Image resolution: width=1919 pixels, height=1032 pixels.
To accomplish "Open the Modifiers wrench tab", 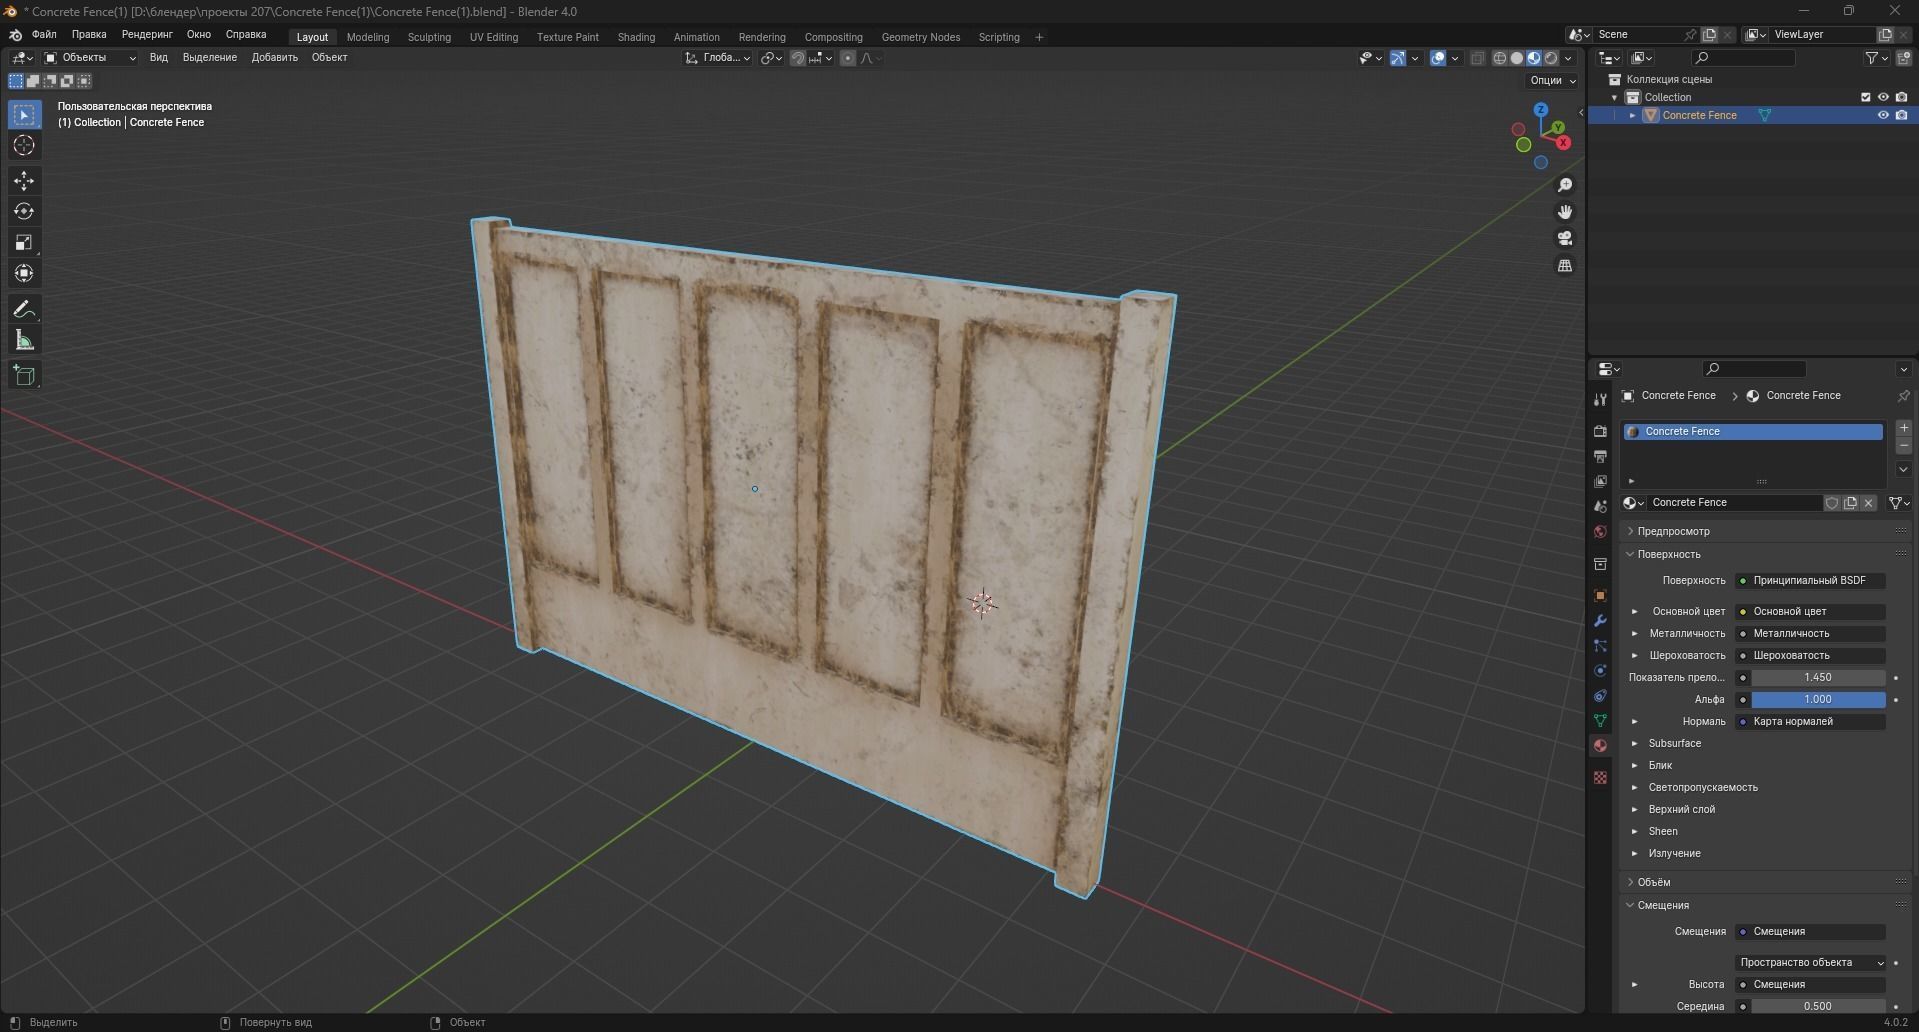I will point(1600,620).
